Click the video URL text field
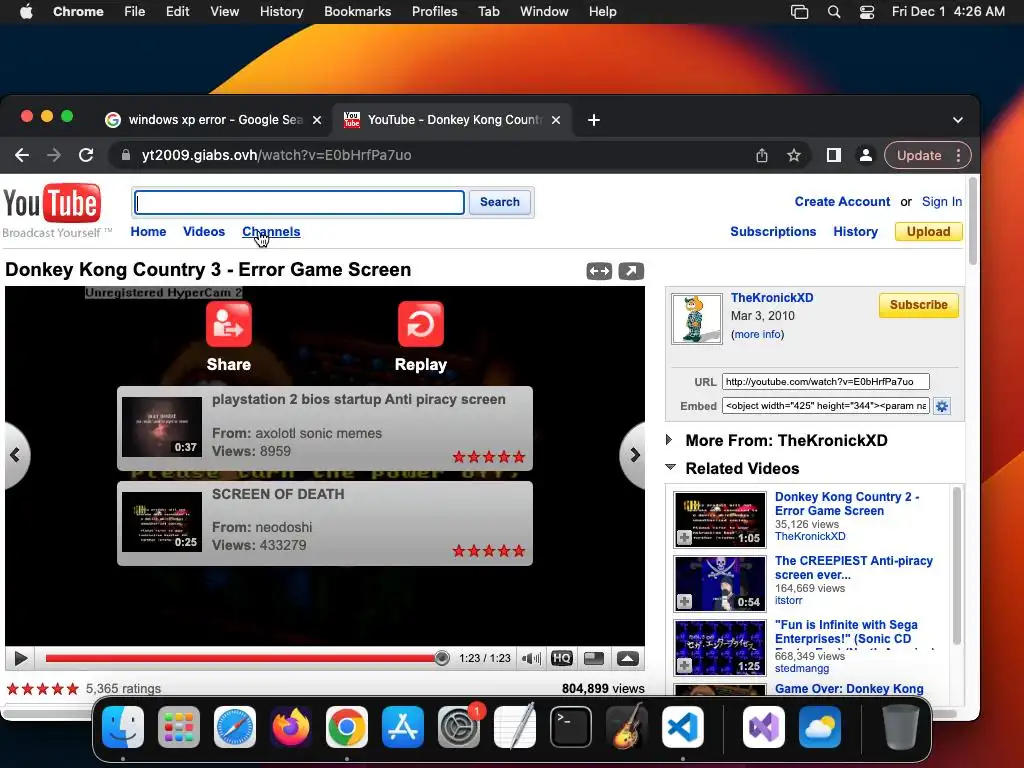This screenshot has height=768, width=1024. click(x=825, y=381)
